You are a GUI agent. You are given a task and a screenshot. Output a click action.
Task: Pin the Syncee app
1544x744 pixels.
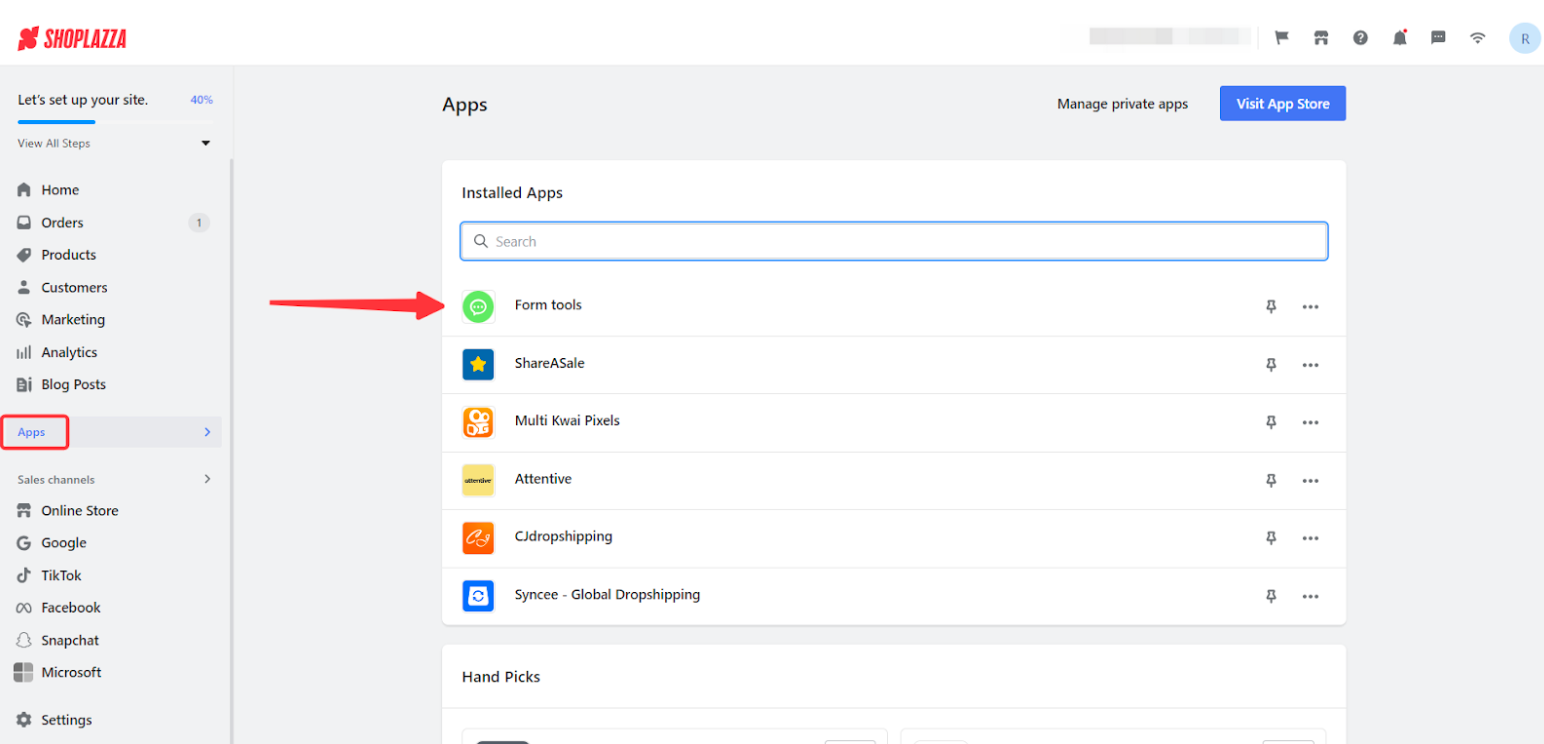click(x=1271, y=596)
